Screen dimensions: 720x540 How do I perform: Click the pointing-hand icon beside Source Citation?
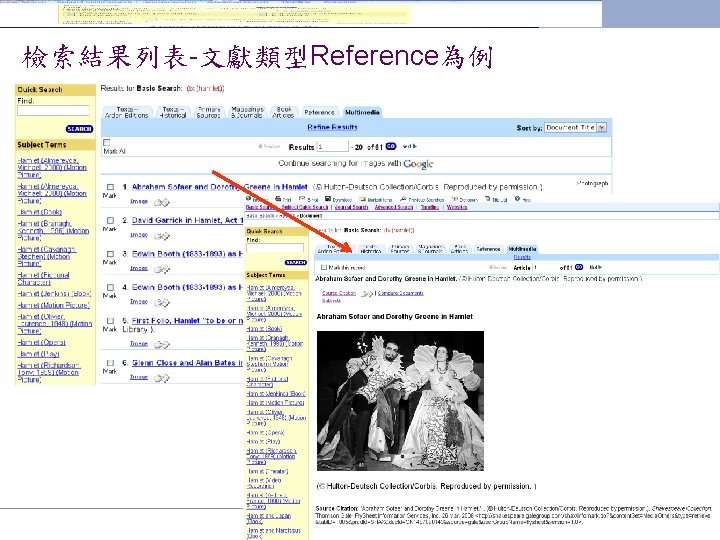(x=366, y=293)
